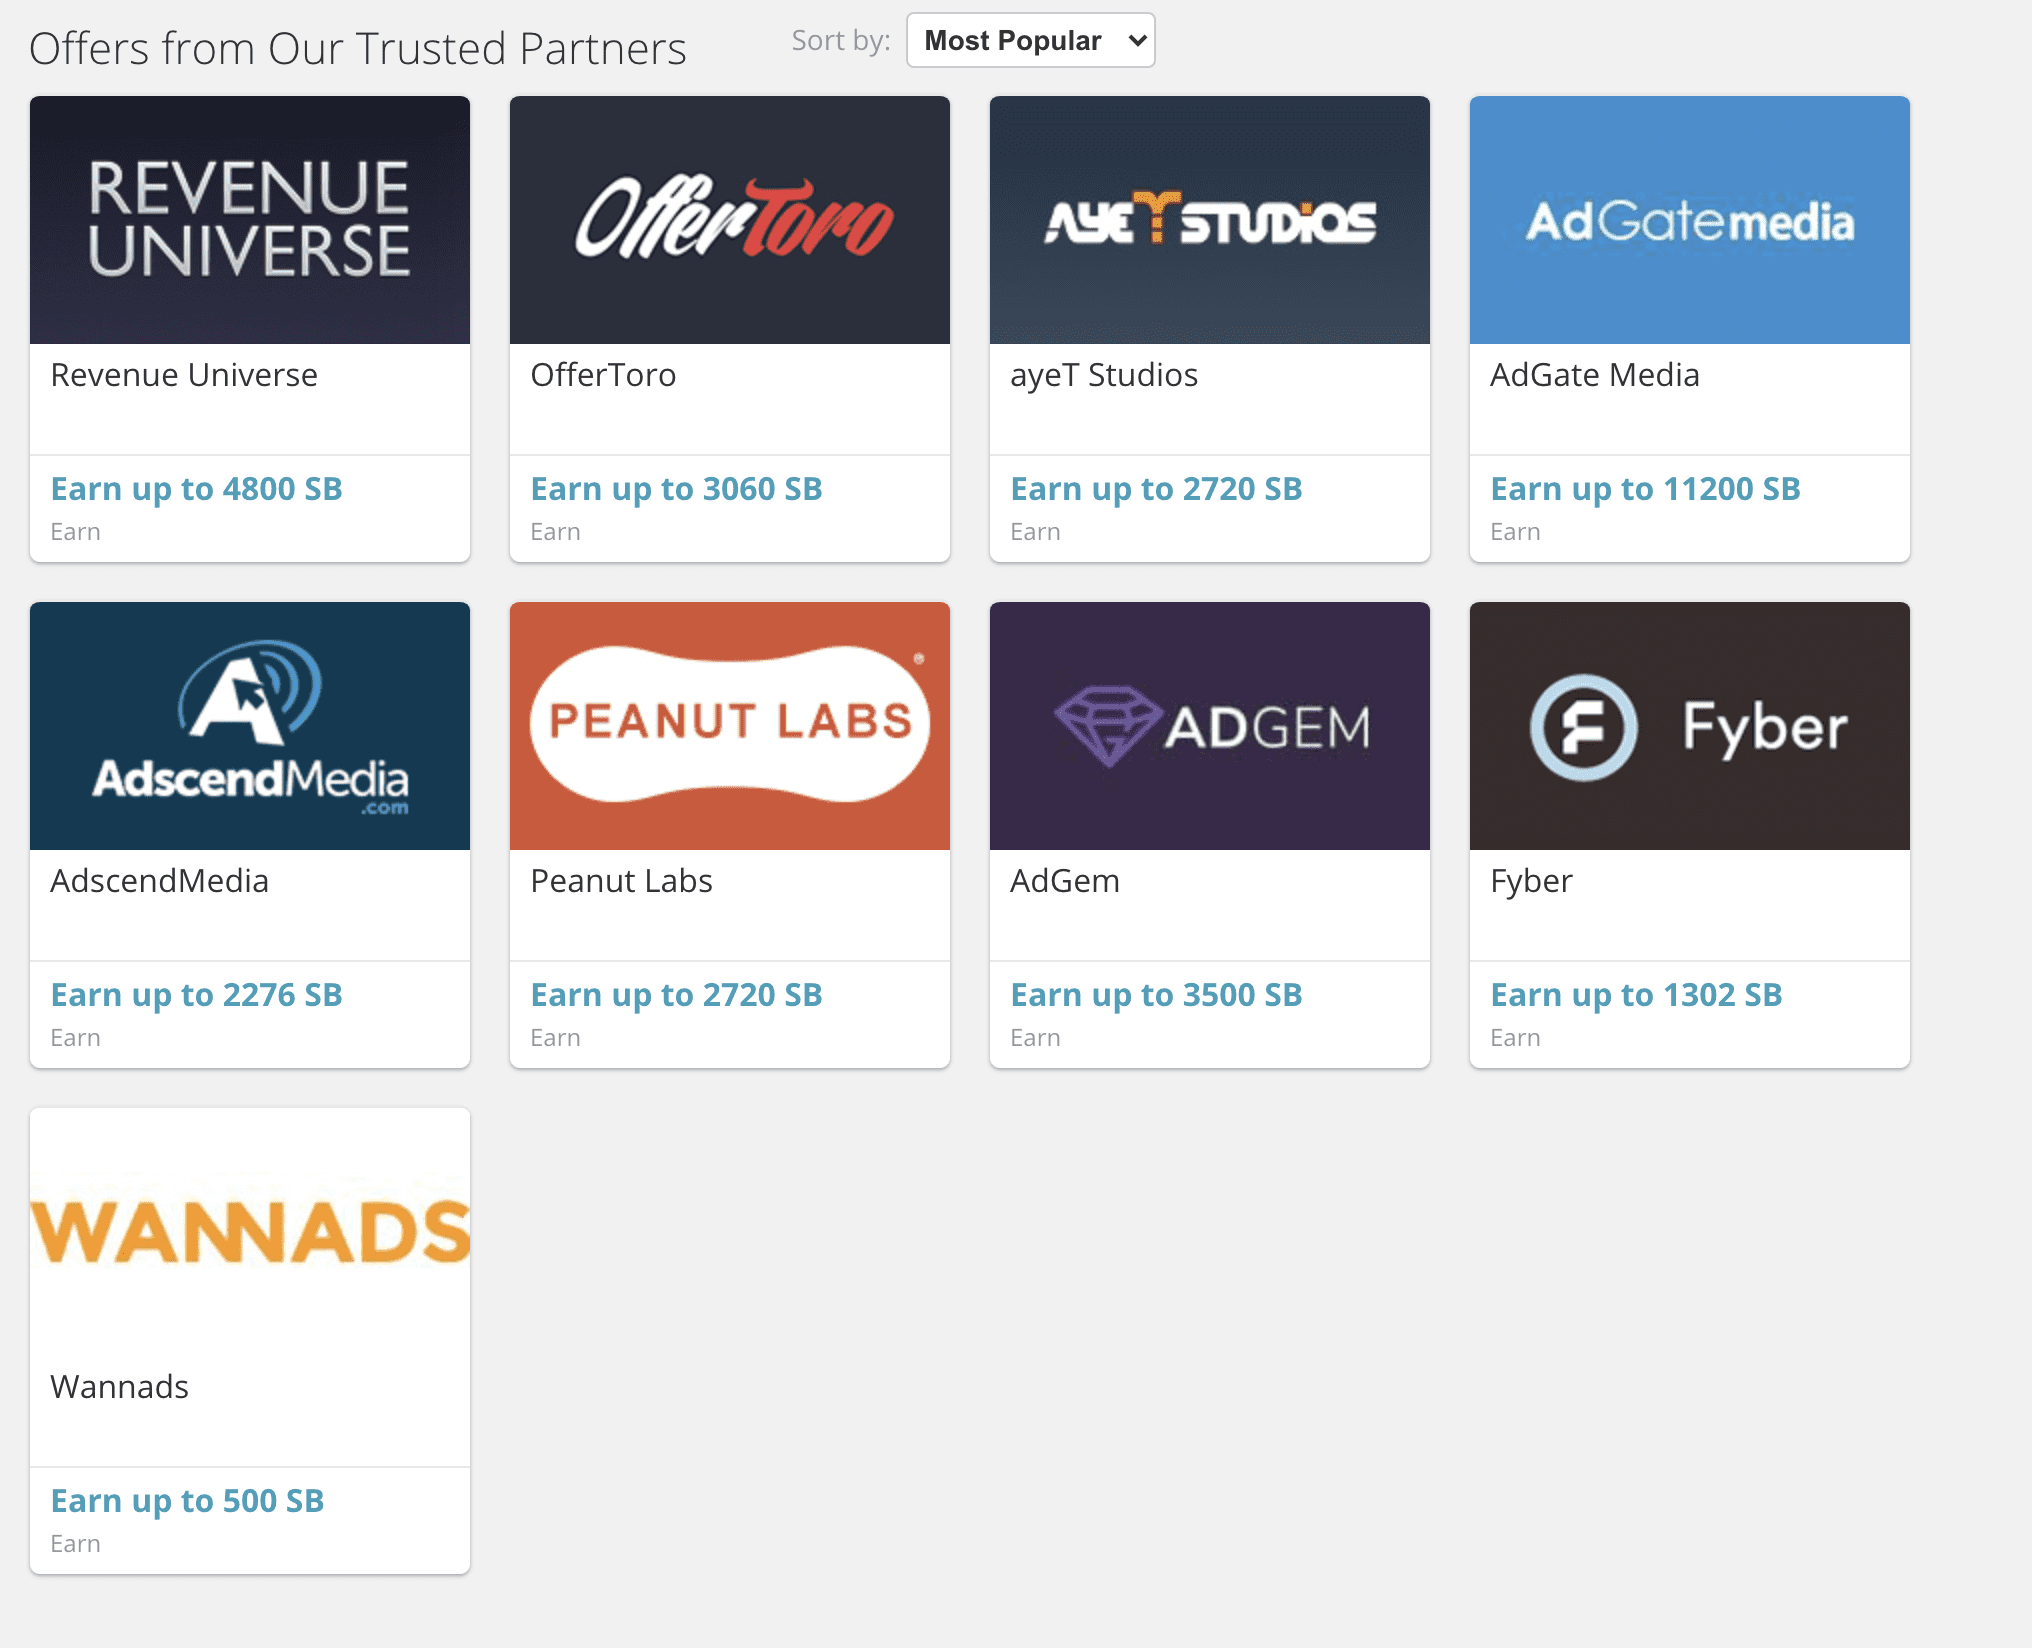Click the Earn label on AdscendMedia card

click(x=76, y=1038)
